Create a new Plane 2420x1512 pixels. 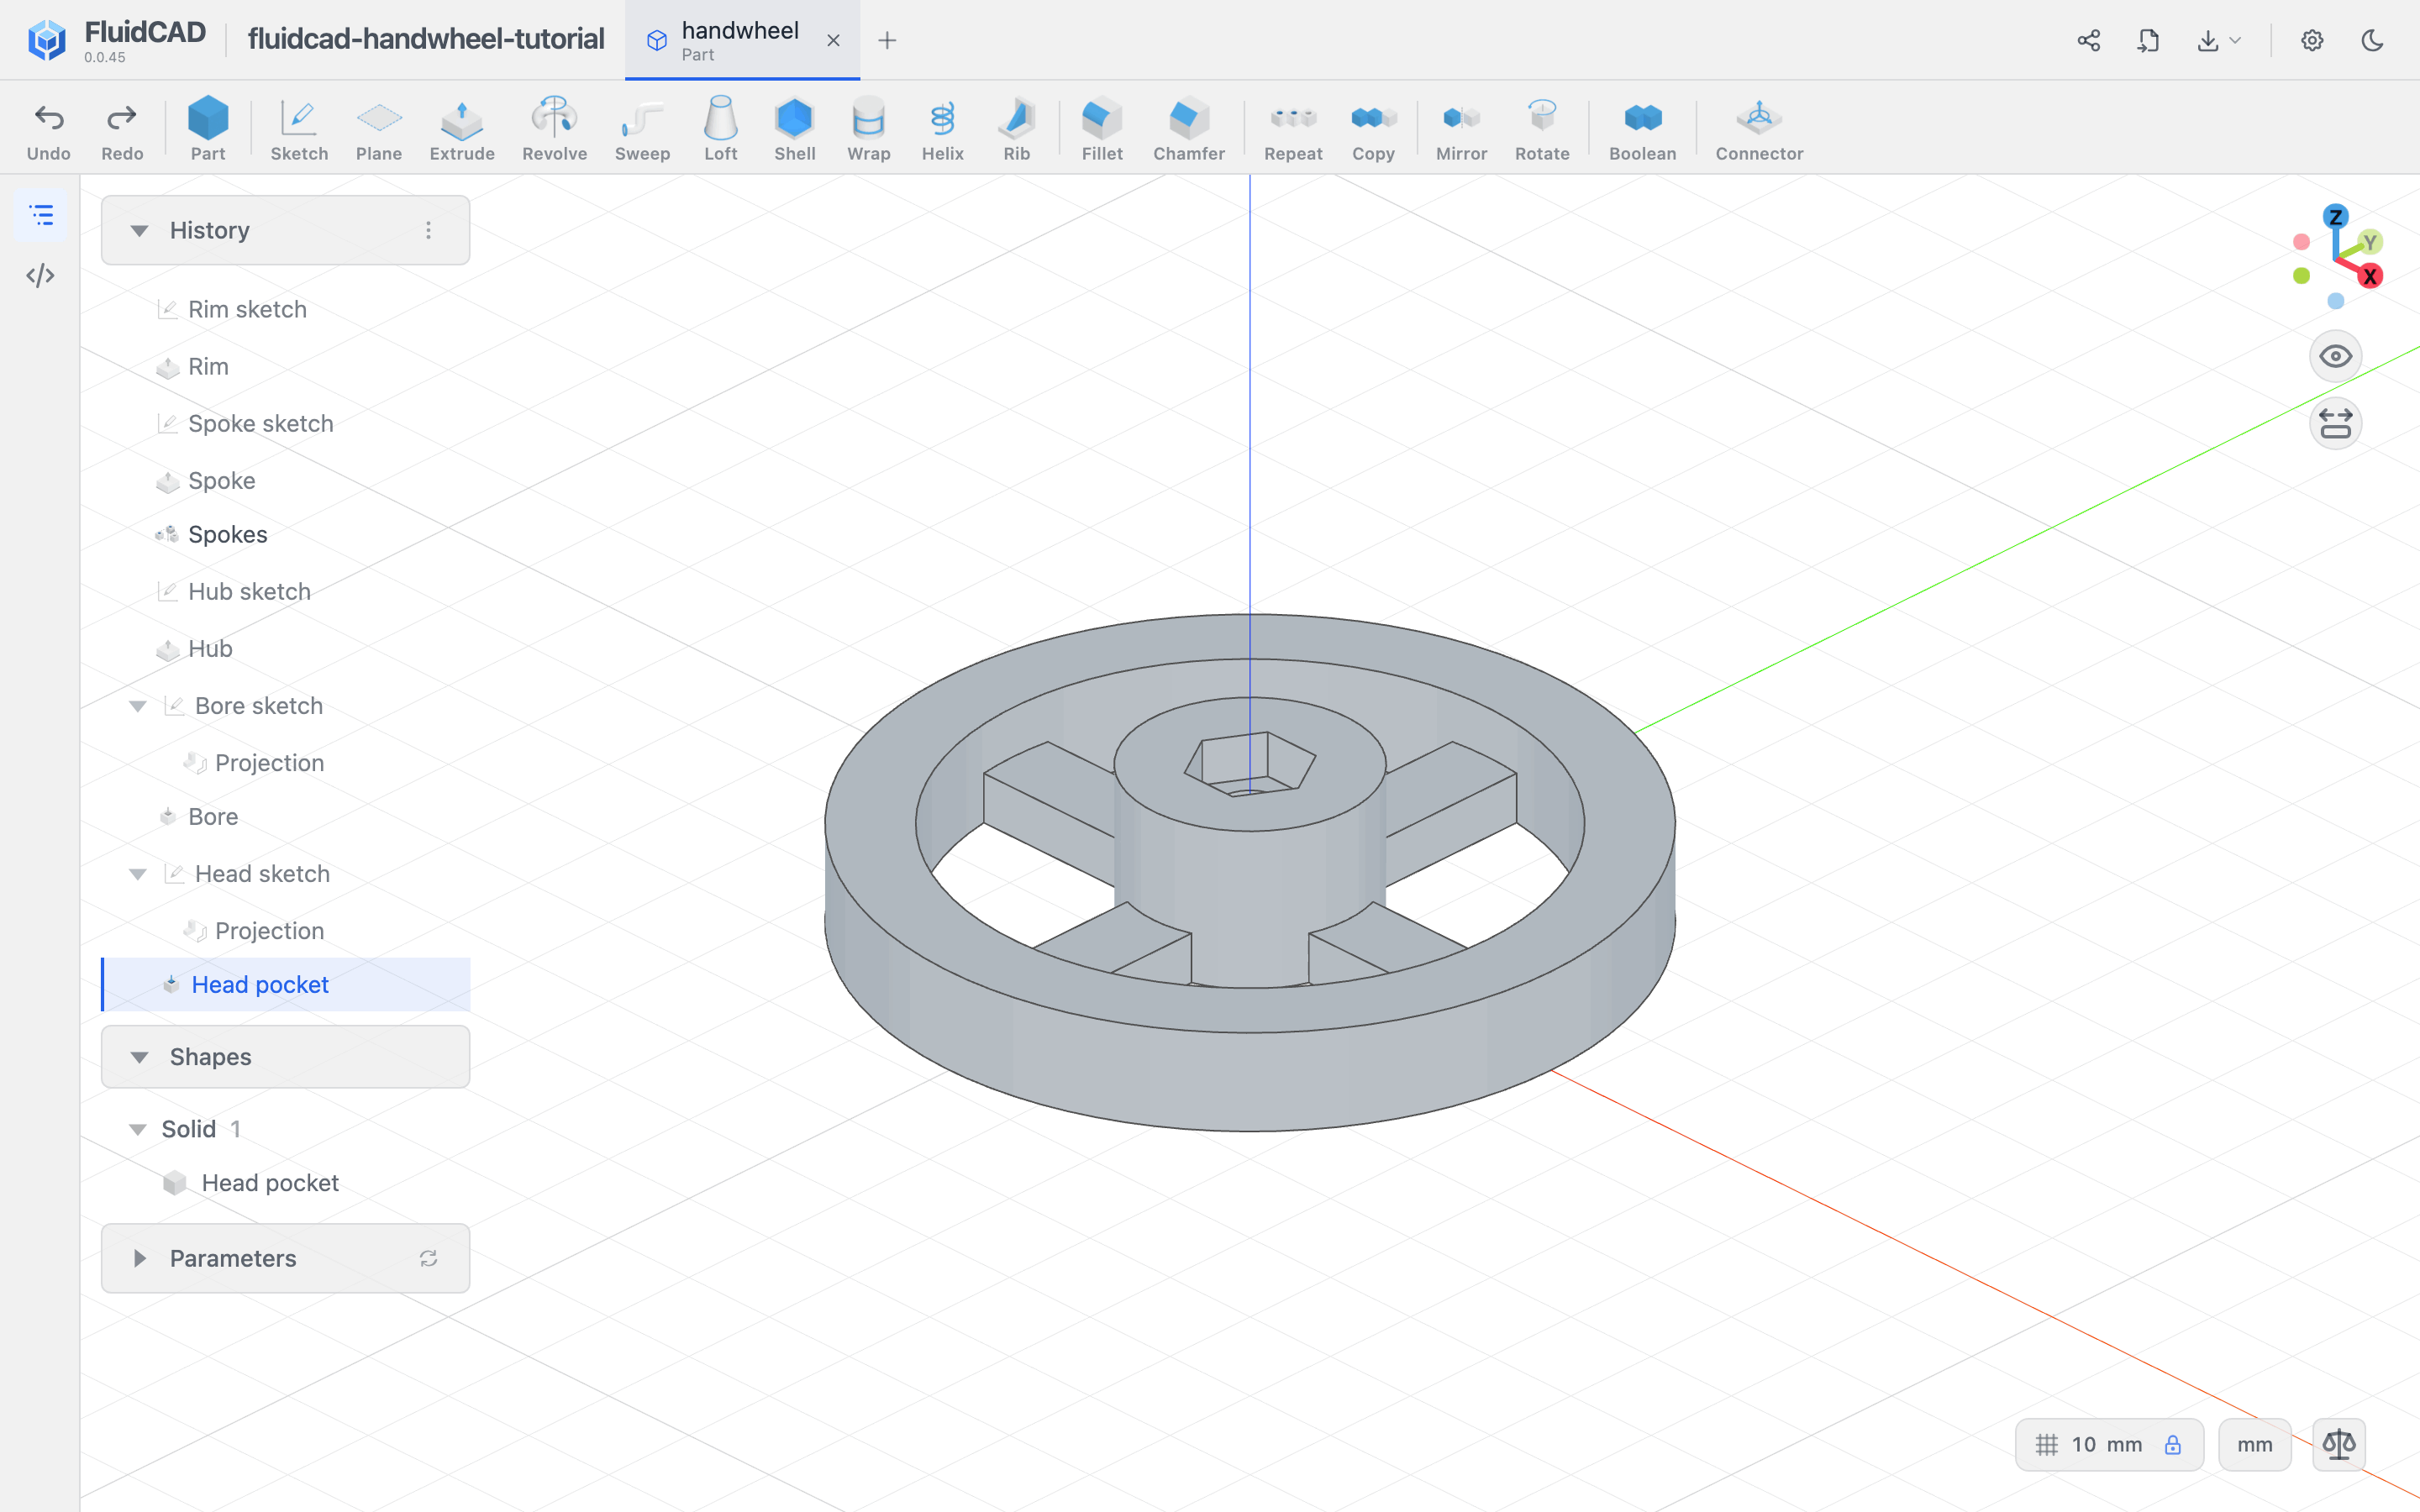(x=379, y=129)
